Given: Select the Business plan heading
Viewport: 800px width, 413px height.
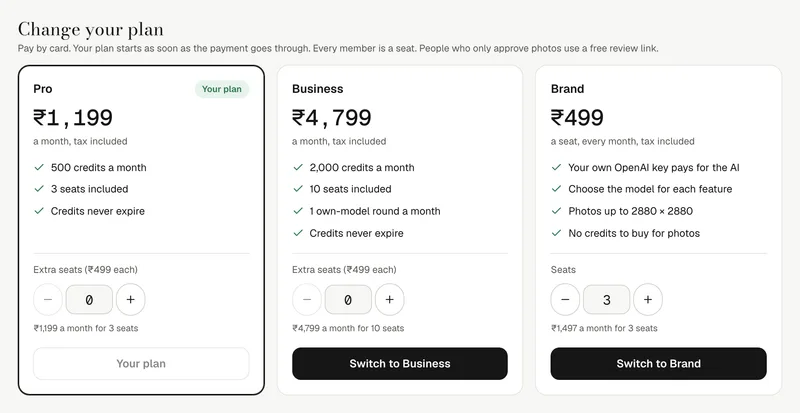Looking at the screenshot, I should tap(317, 89).
